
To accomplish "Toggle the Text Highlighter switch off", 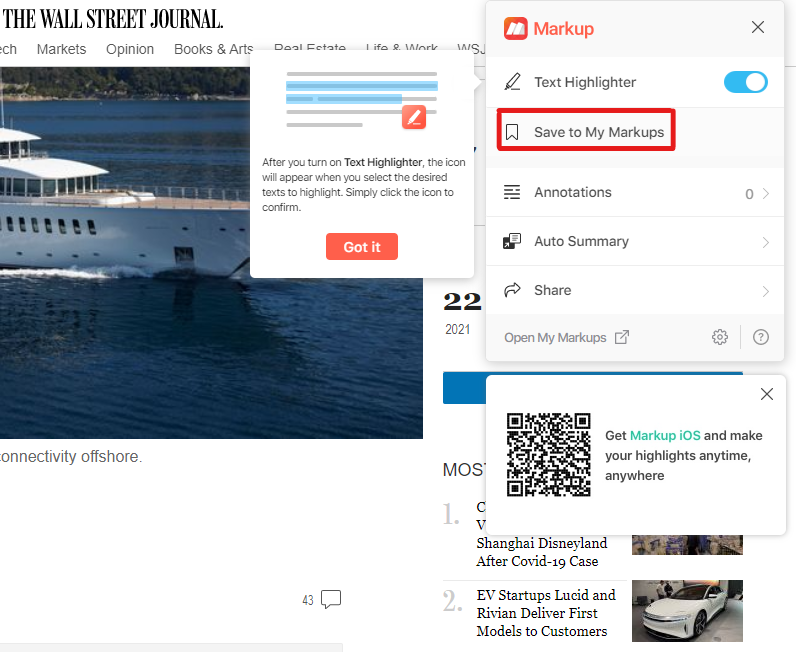I will click(745, 82).
